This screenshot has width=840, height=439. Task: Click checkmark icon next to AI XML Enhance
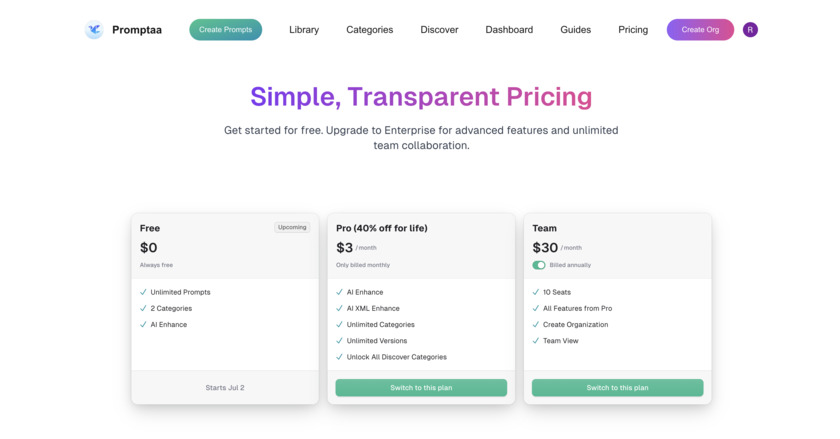click(x=340, y=308)
